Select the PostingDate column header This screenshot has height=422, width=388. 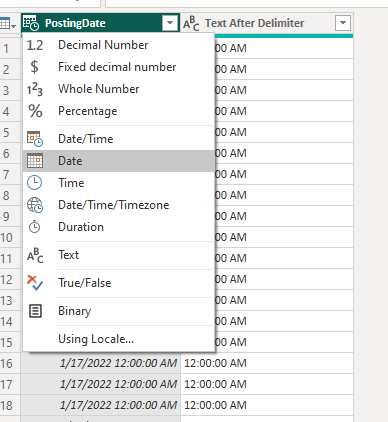100,23
